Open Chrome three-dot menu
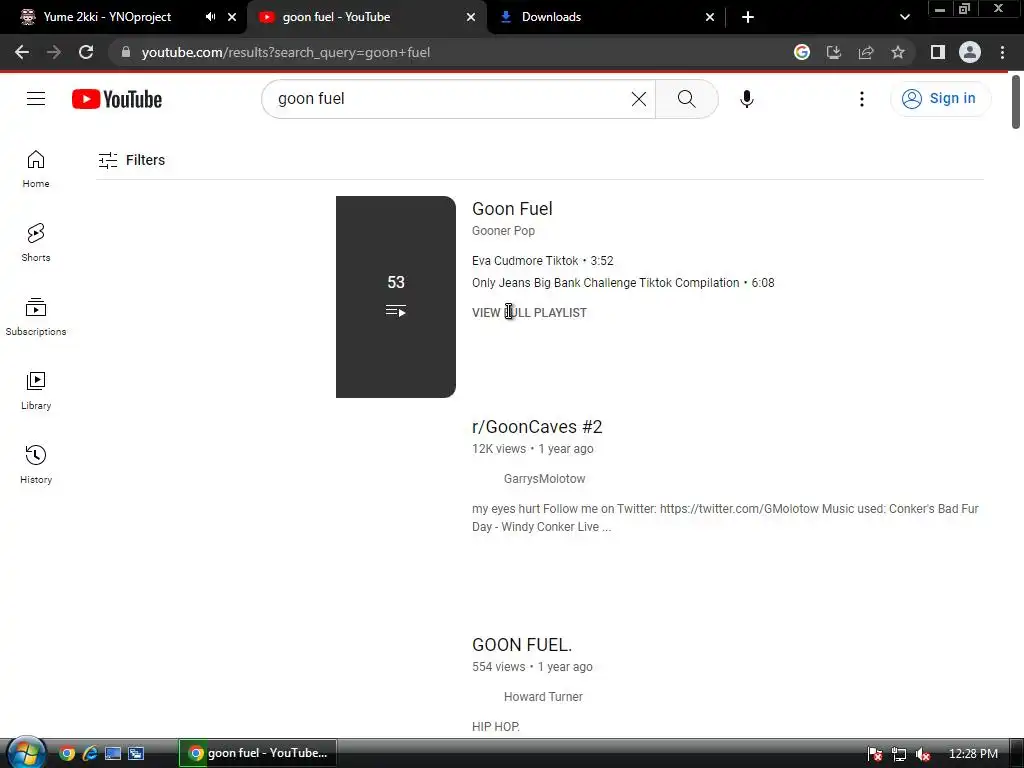The image size is (1024, 768). click(1002, 52)
